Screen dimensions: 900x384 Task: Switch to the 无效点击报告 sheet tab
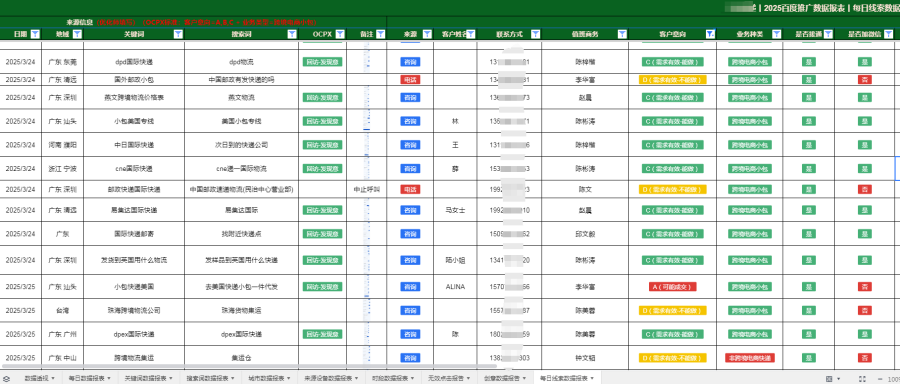(x=447, y=379)
